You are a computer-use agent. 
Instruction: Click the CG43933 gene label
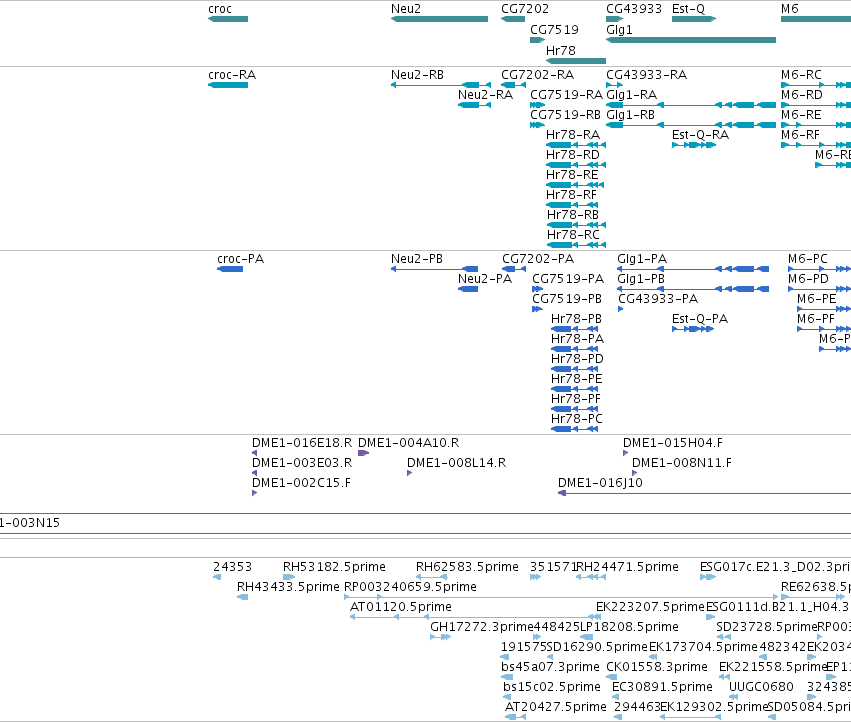tap(634, 9)
